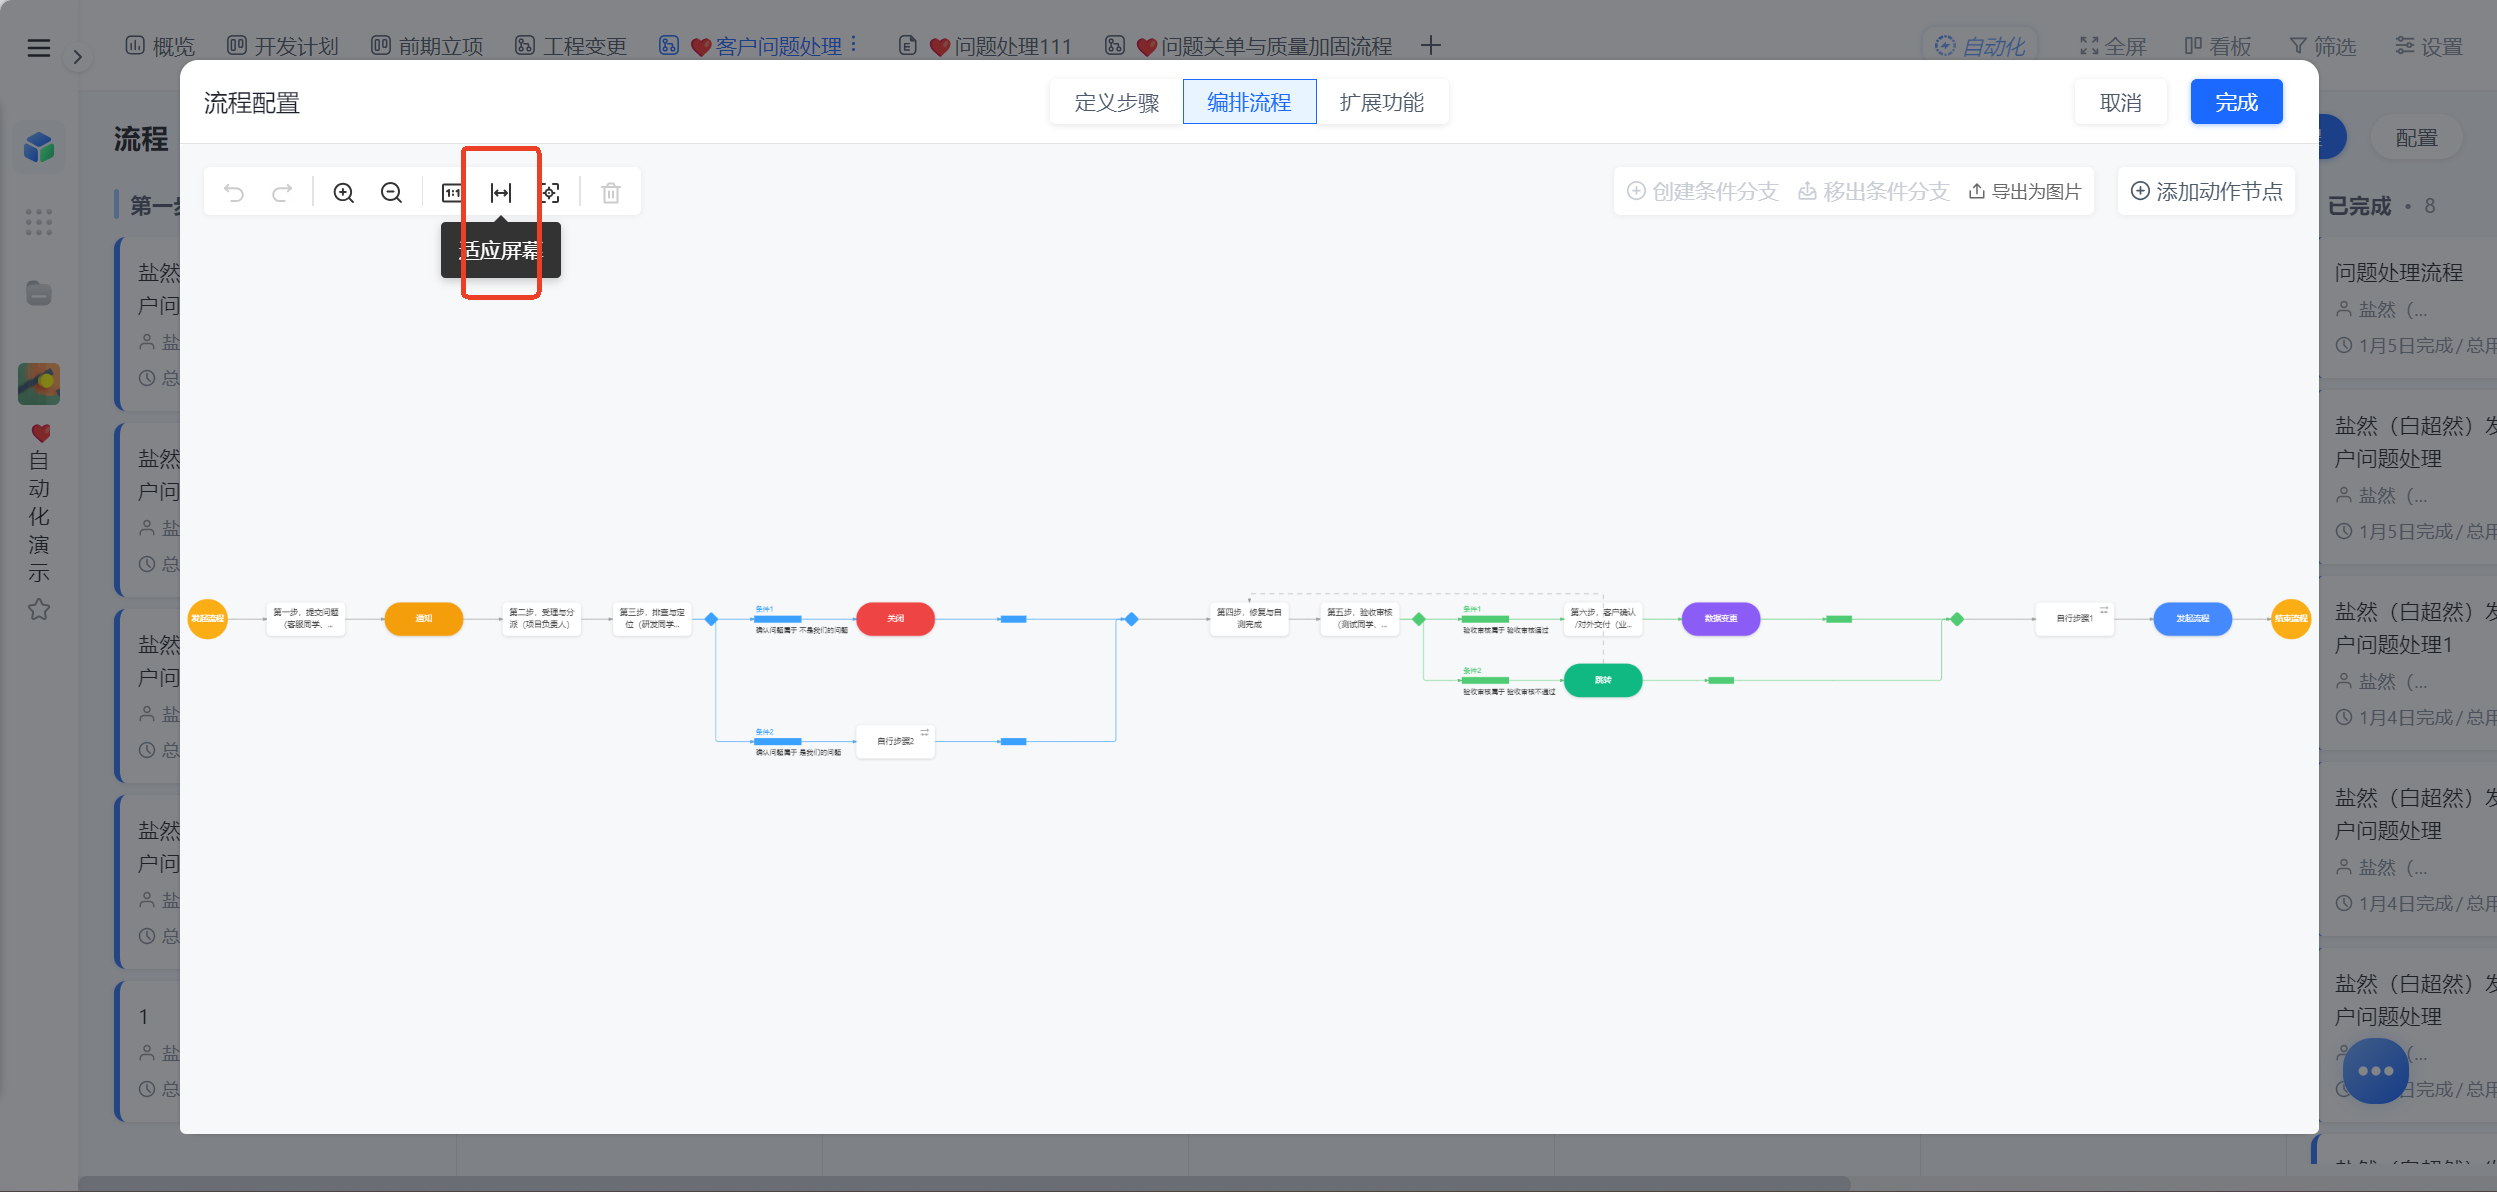This screenshot has width=2497, height=1192.
Task: Click the green 条件2 bar before 跳转
Action: (x=1485, y=680)
